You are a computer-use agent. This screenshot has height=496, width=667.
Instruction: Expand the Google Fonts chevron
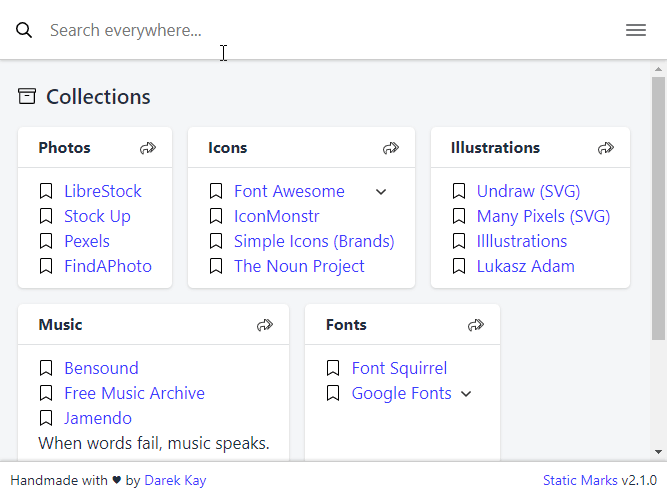coord(466,394)
